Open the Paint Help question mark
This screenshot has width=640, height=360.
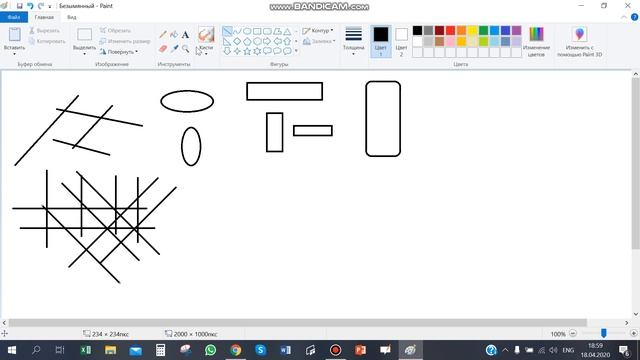[x=634, y=17]
